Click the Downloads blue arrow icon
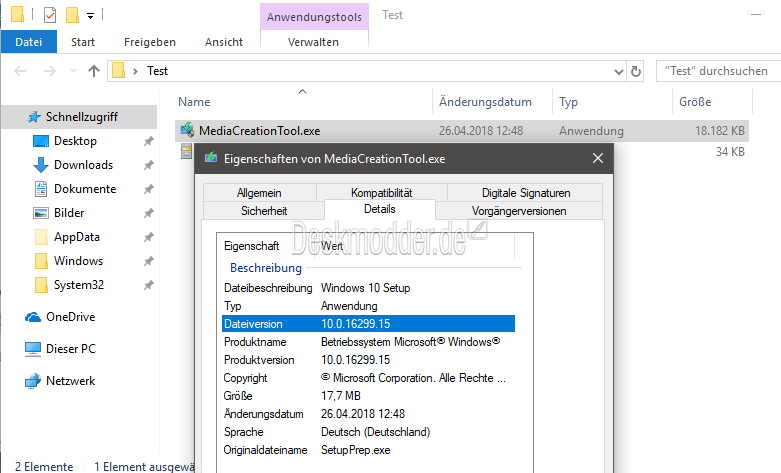 pos(40,165)
